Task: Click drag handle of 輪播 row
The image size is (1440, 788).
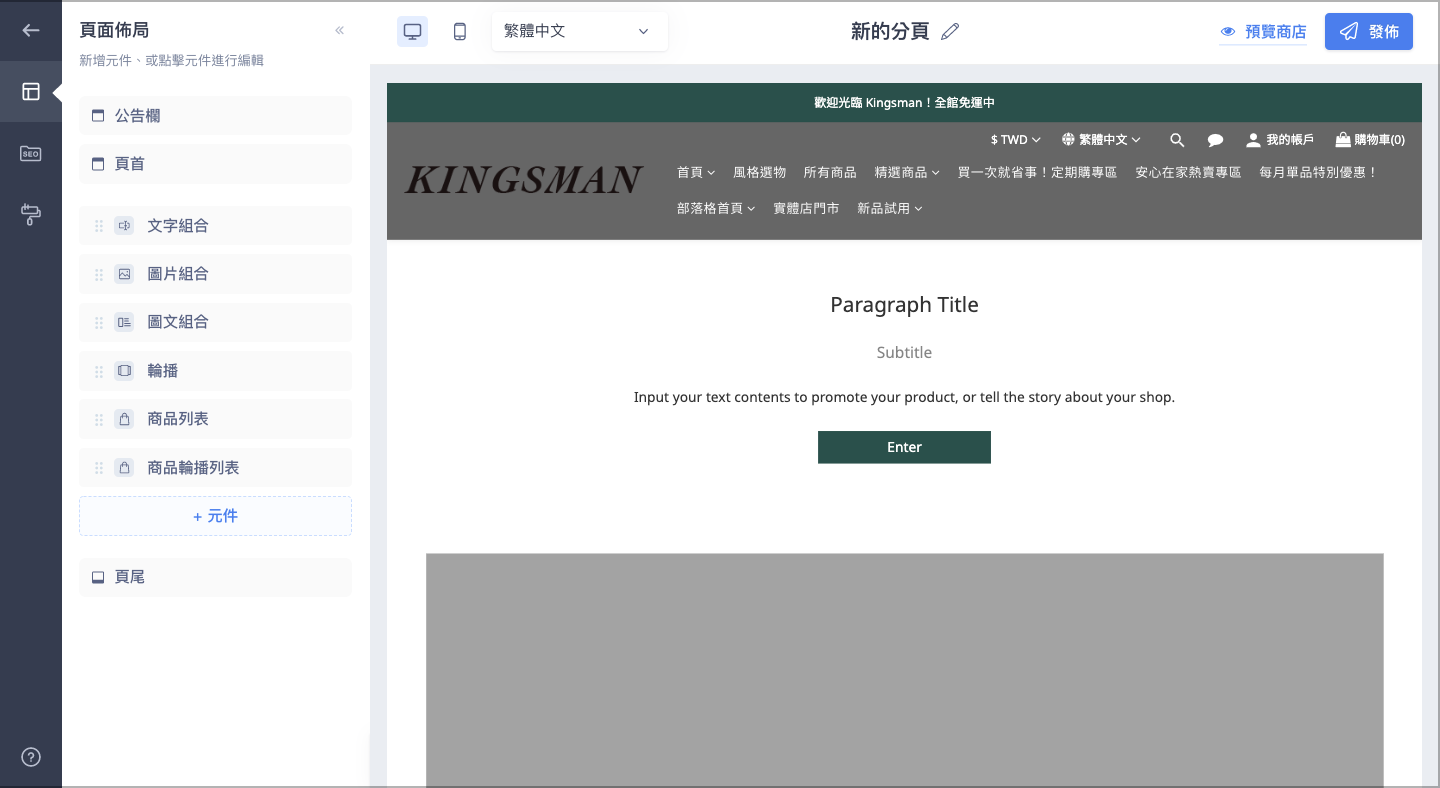Action: coord(99,371)
